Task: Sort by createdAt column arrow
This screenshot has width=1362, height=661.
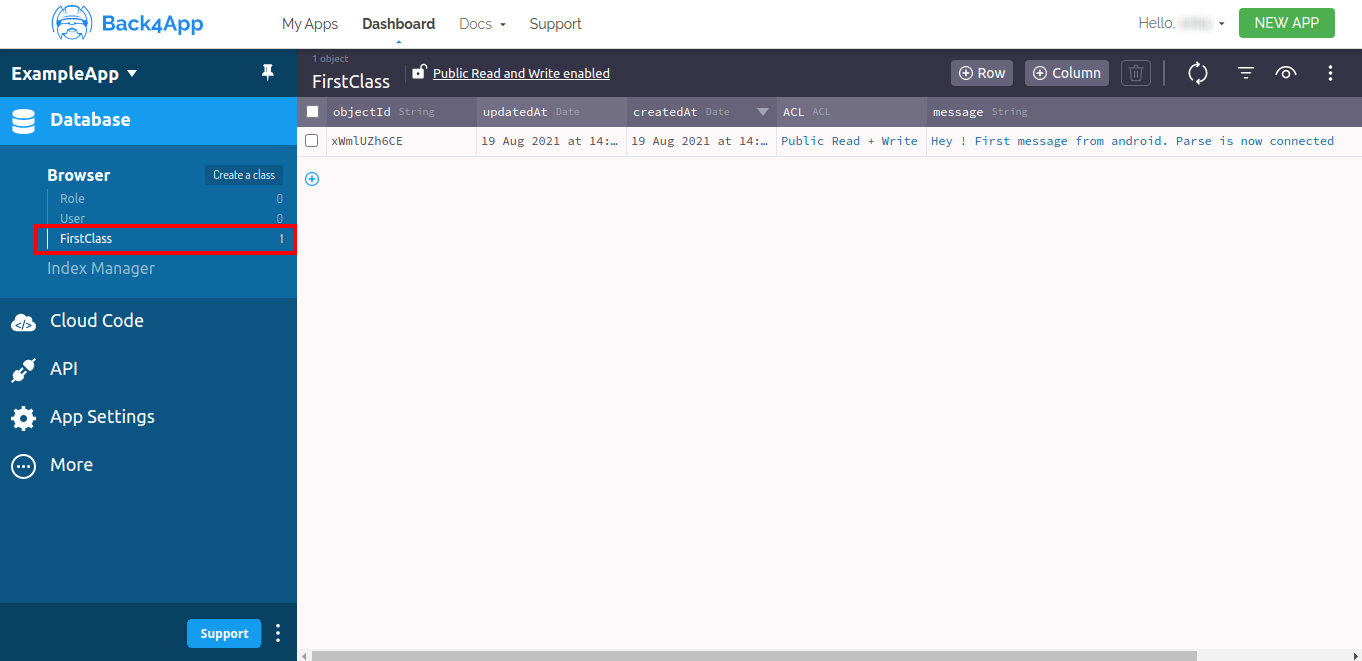Action: tap(762, 112)
